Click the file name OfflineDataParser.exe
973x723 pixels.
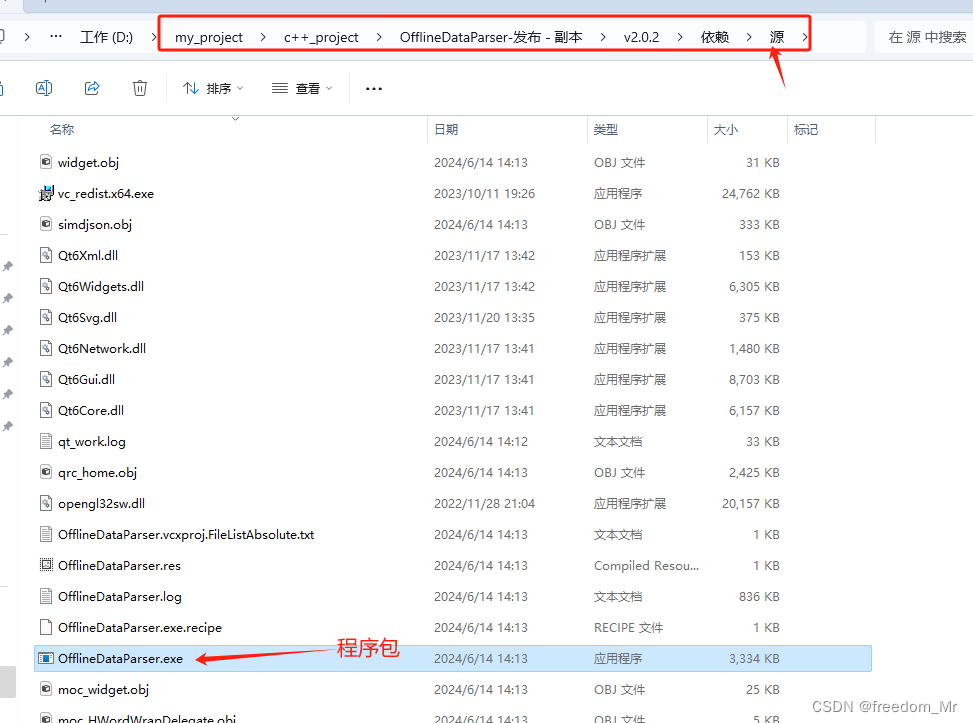click(x=120, y=659)
